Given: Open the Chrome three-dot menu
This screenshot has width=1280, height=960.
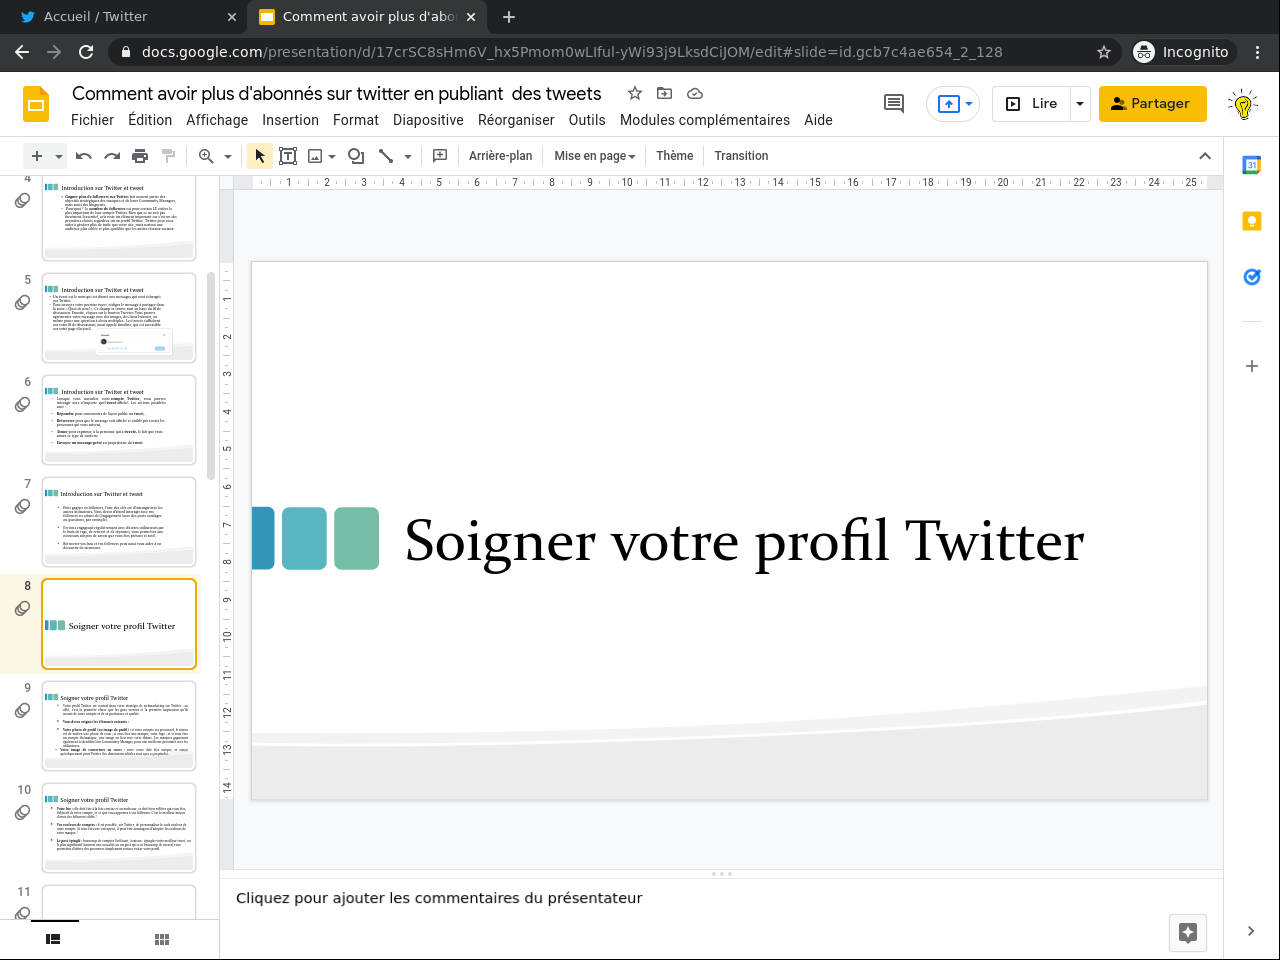Looking at the screenshot, I should 1258,52.
